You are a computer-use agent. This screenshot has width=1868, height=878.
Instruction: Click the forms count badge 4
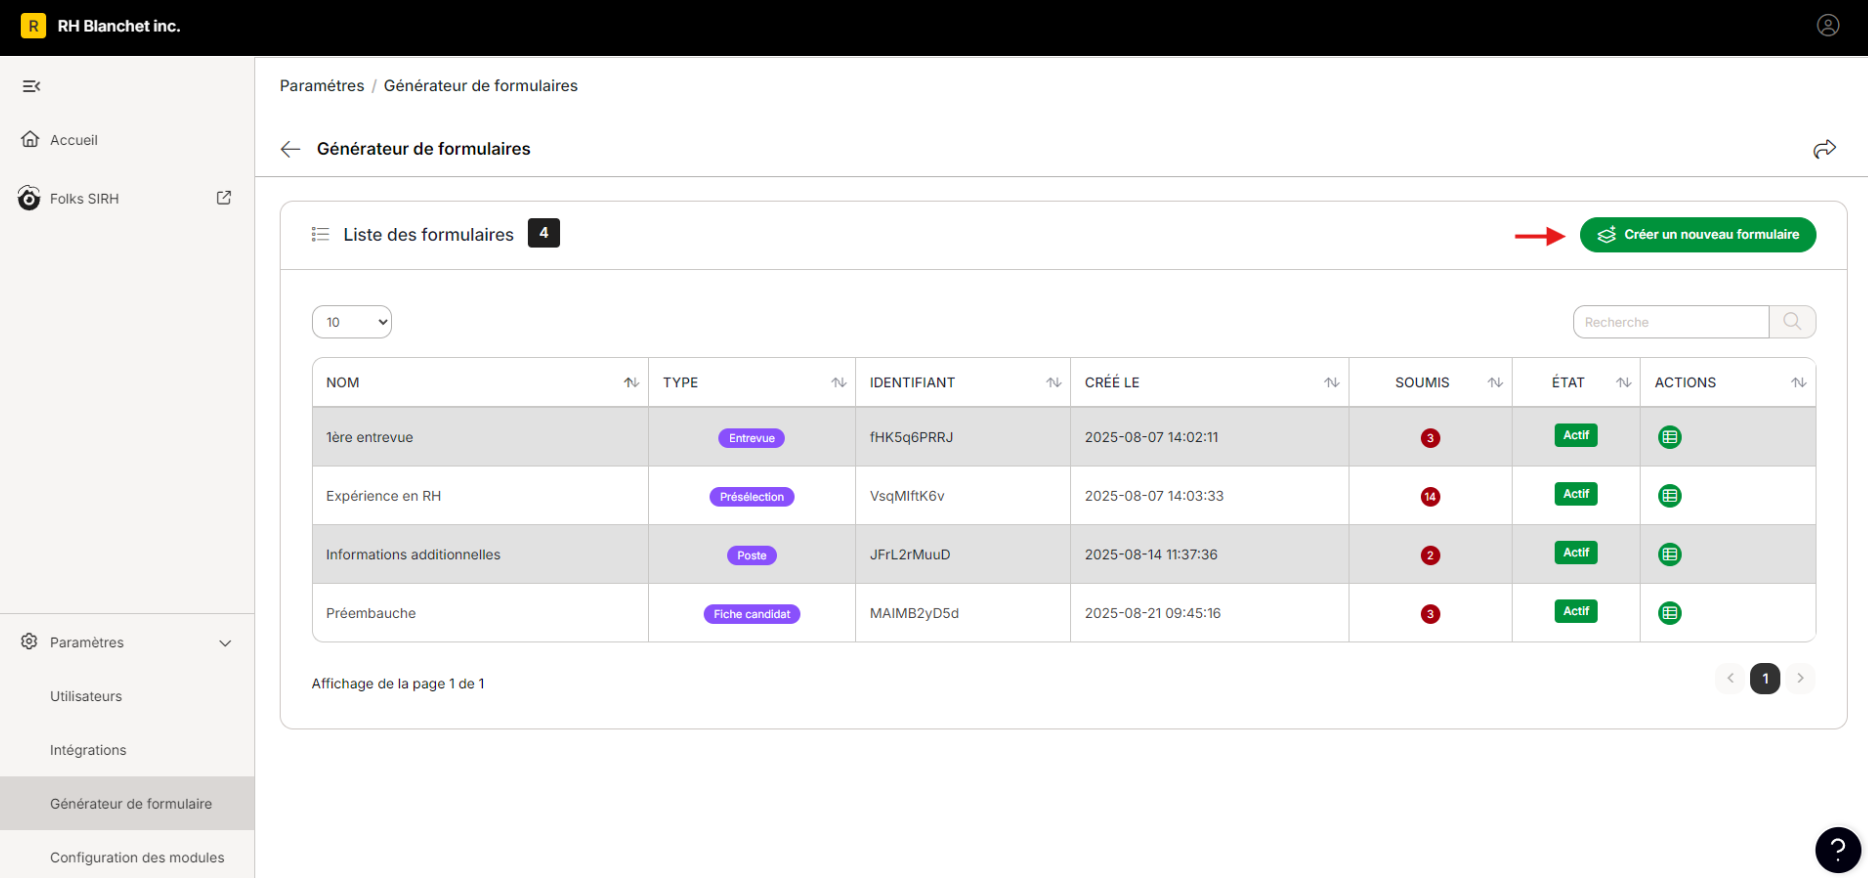pos(544,233)
